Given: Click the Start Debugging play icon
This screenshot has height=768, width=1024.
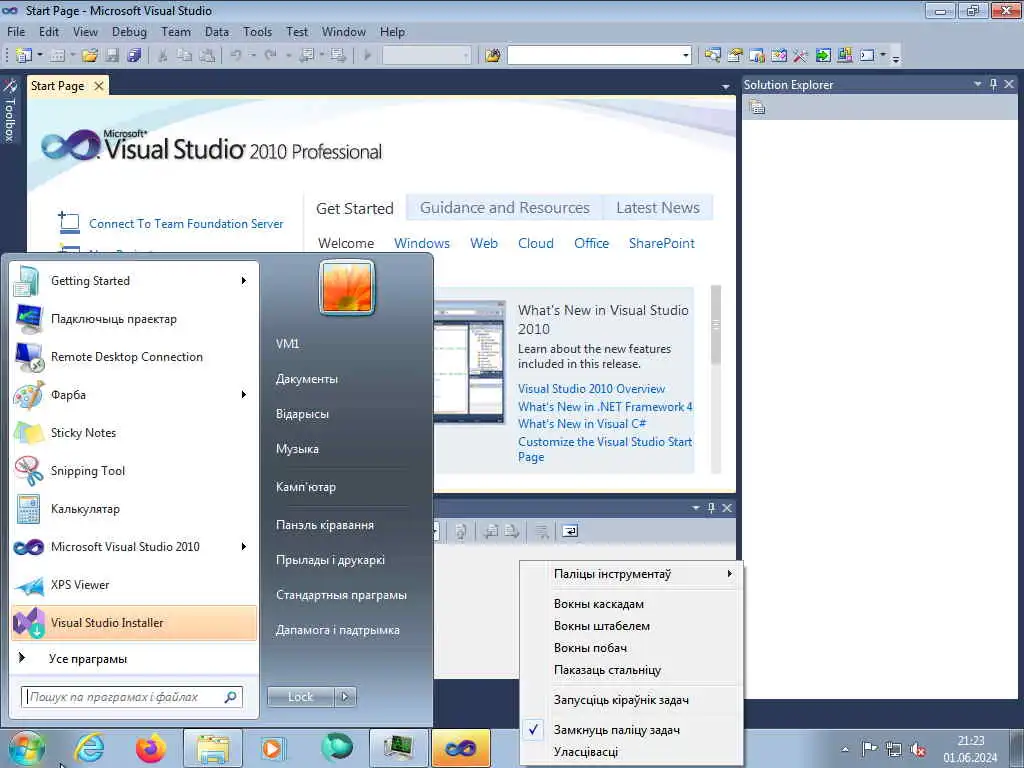Looking at the screenshot, I should (367, 56).
